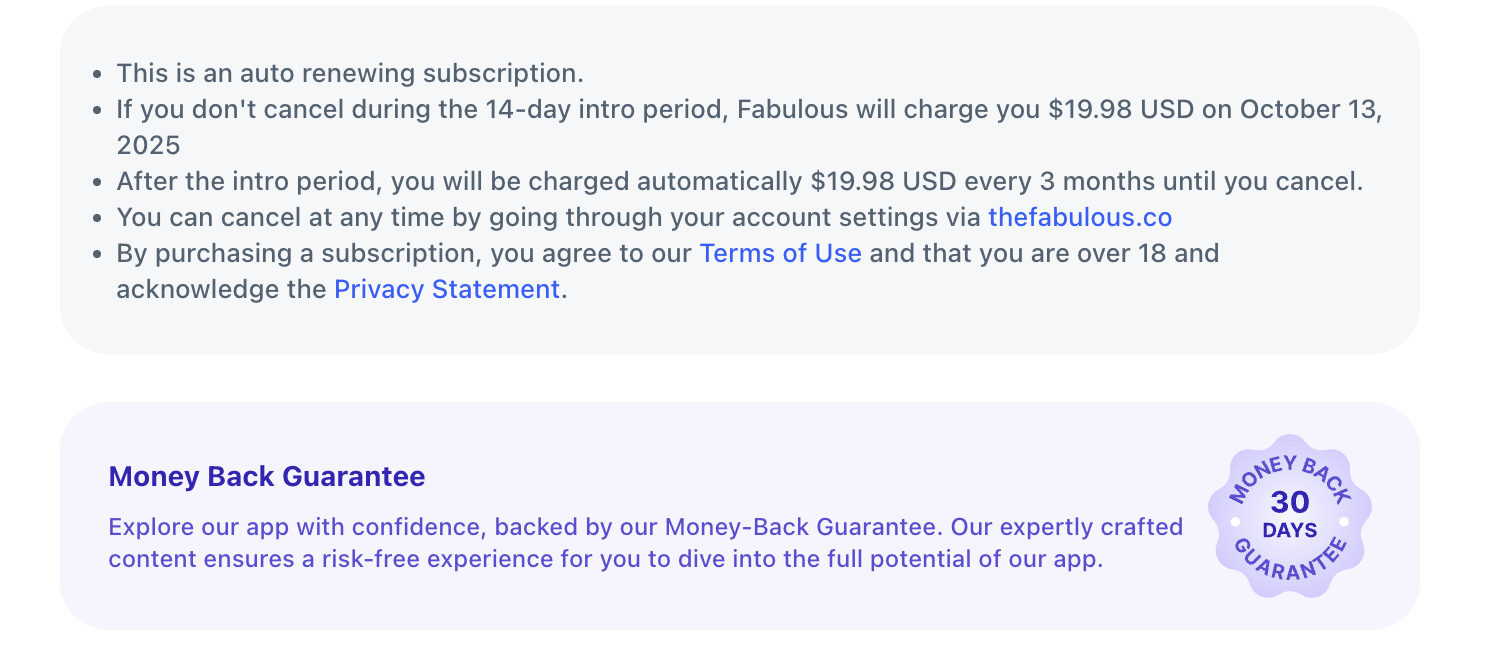This screenshot has width=1504, height=658.
Task: Click the 'risk-free experience' description line
Action: (451, 558)
